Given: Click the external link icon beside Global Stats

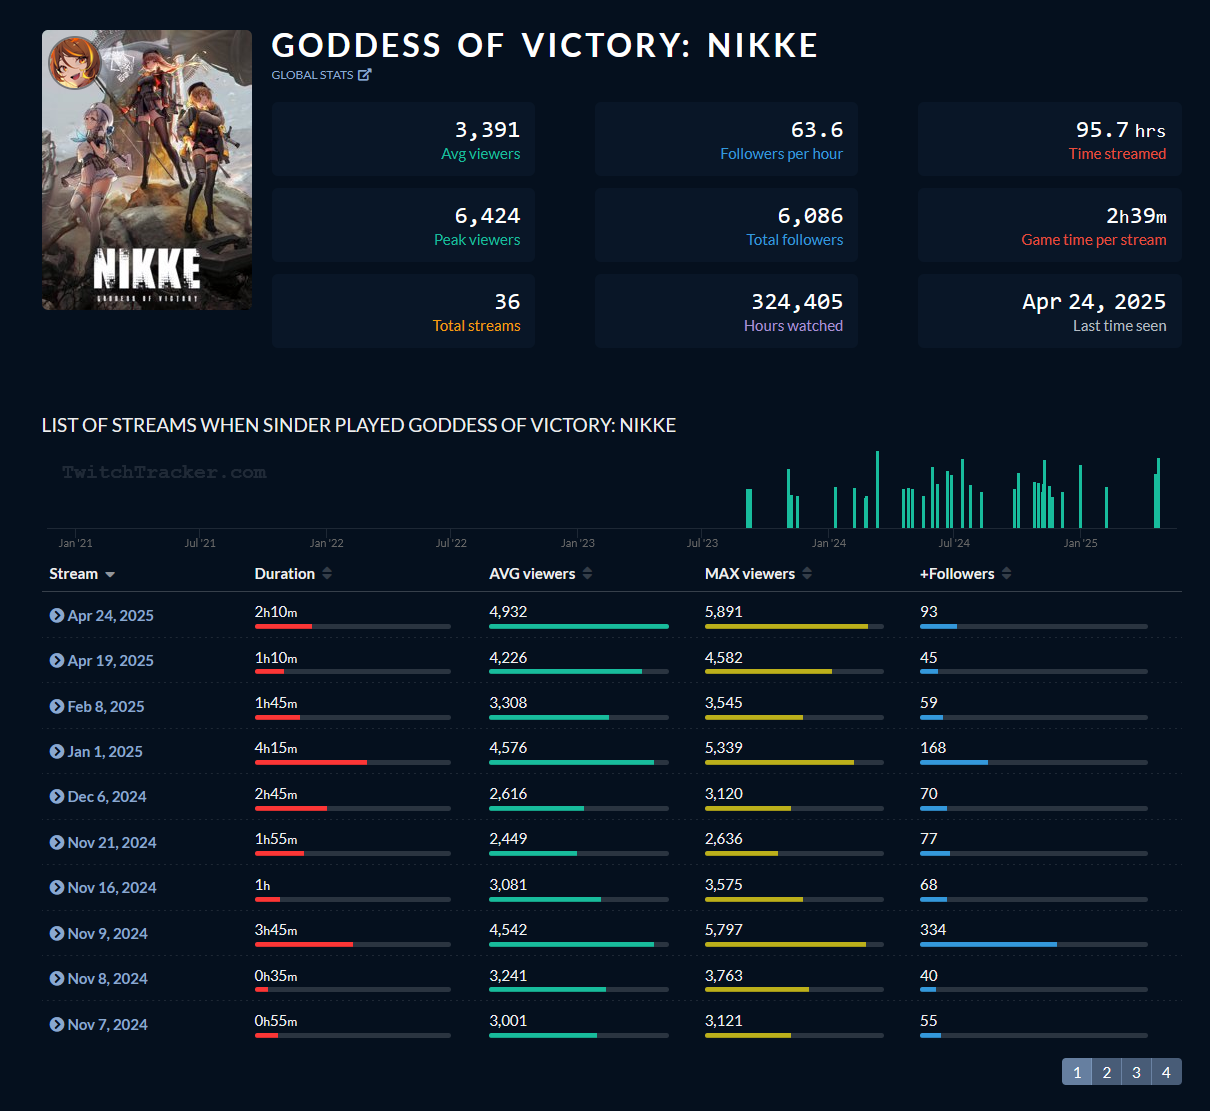Looking at the screenshot, I should 365,75.
